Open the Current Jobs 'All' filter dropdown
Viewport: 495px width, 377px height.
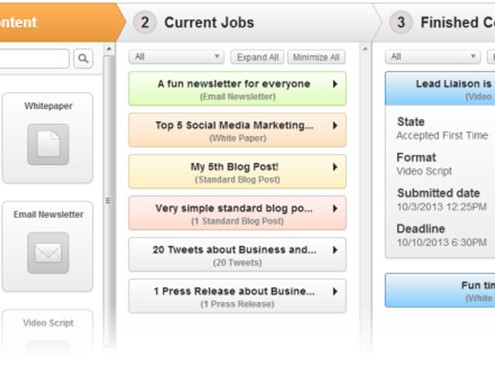177,57
